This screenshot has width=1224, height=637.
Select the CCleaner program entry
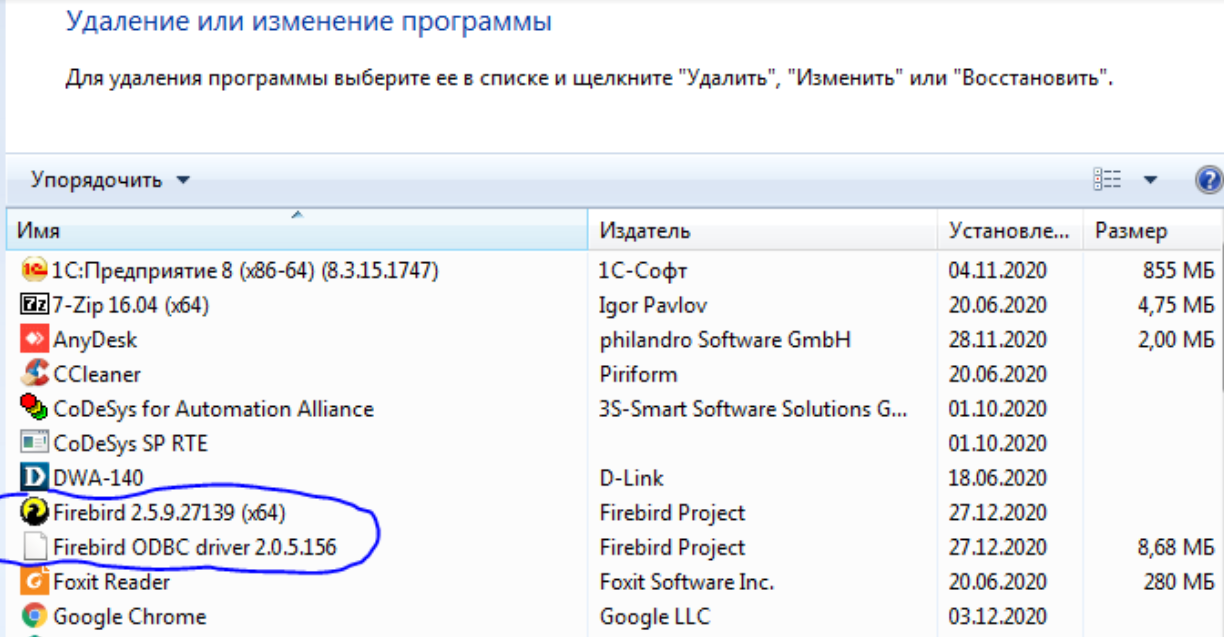pos(97,374)
